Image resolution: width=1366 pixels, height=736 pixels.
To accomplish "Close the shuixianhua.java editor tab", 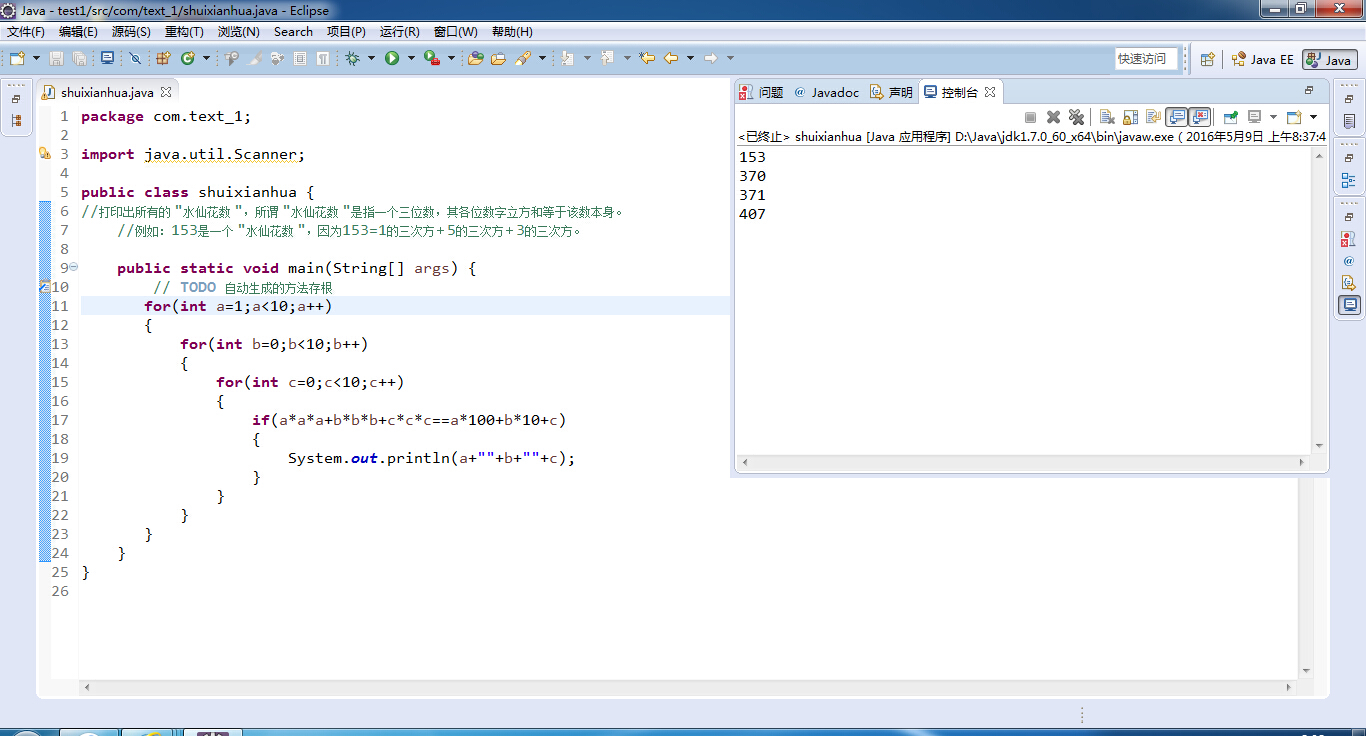I will click(x=166, y=92).
